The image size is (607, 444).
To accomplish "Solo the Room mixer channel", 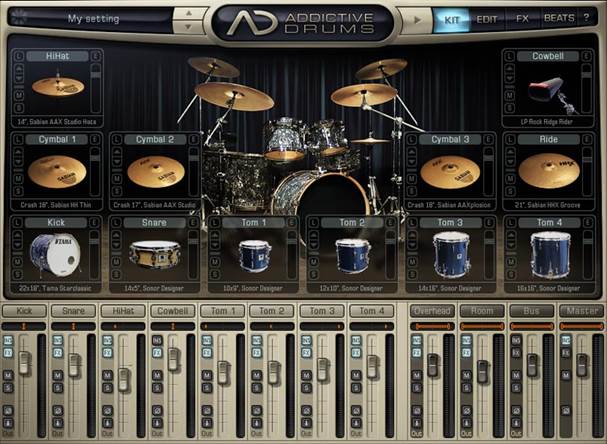I will (466, 388).
